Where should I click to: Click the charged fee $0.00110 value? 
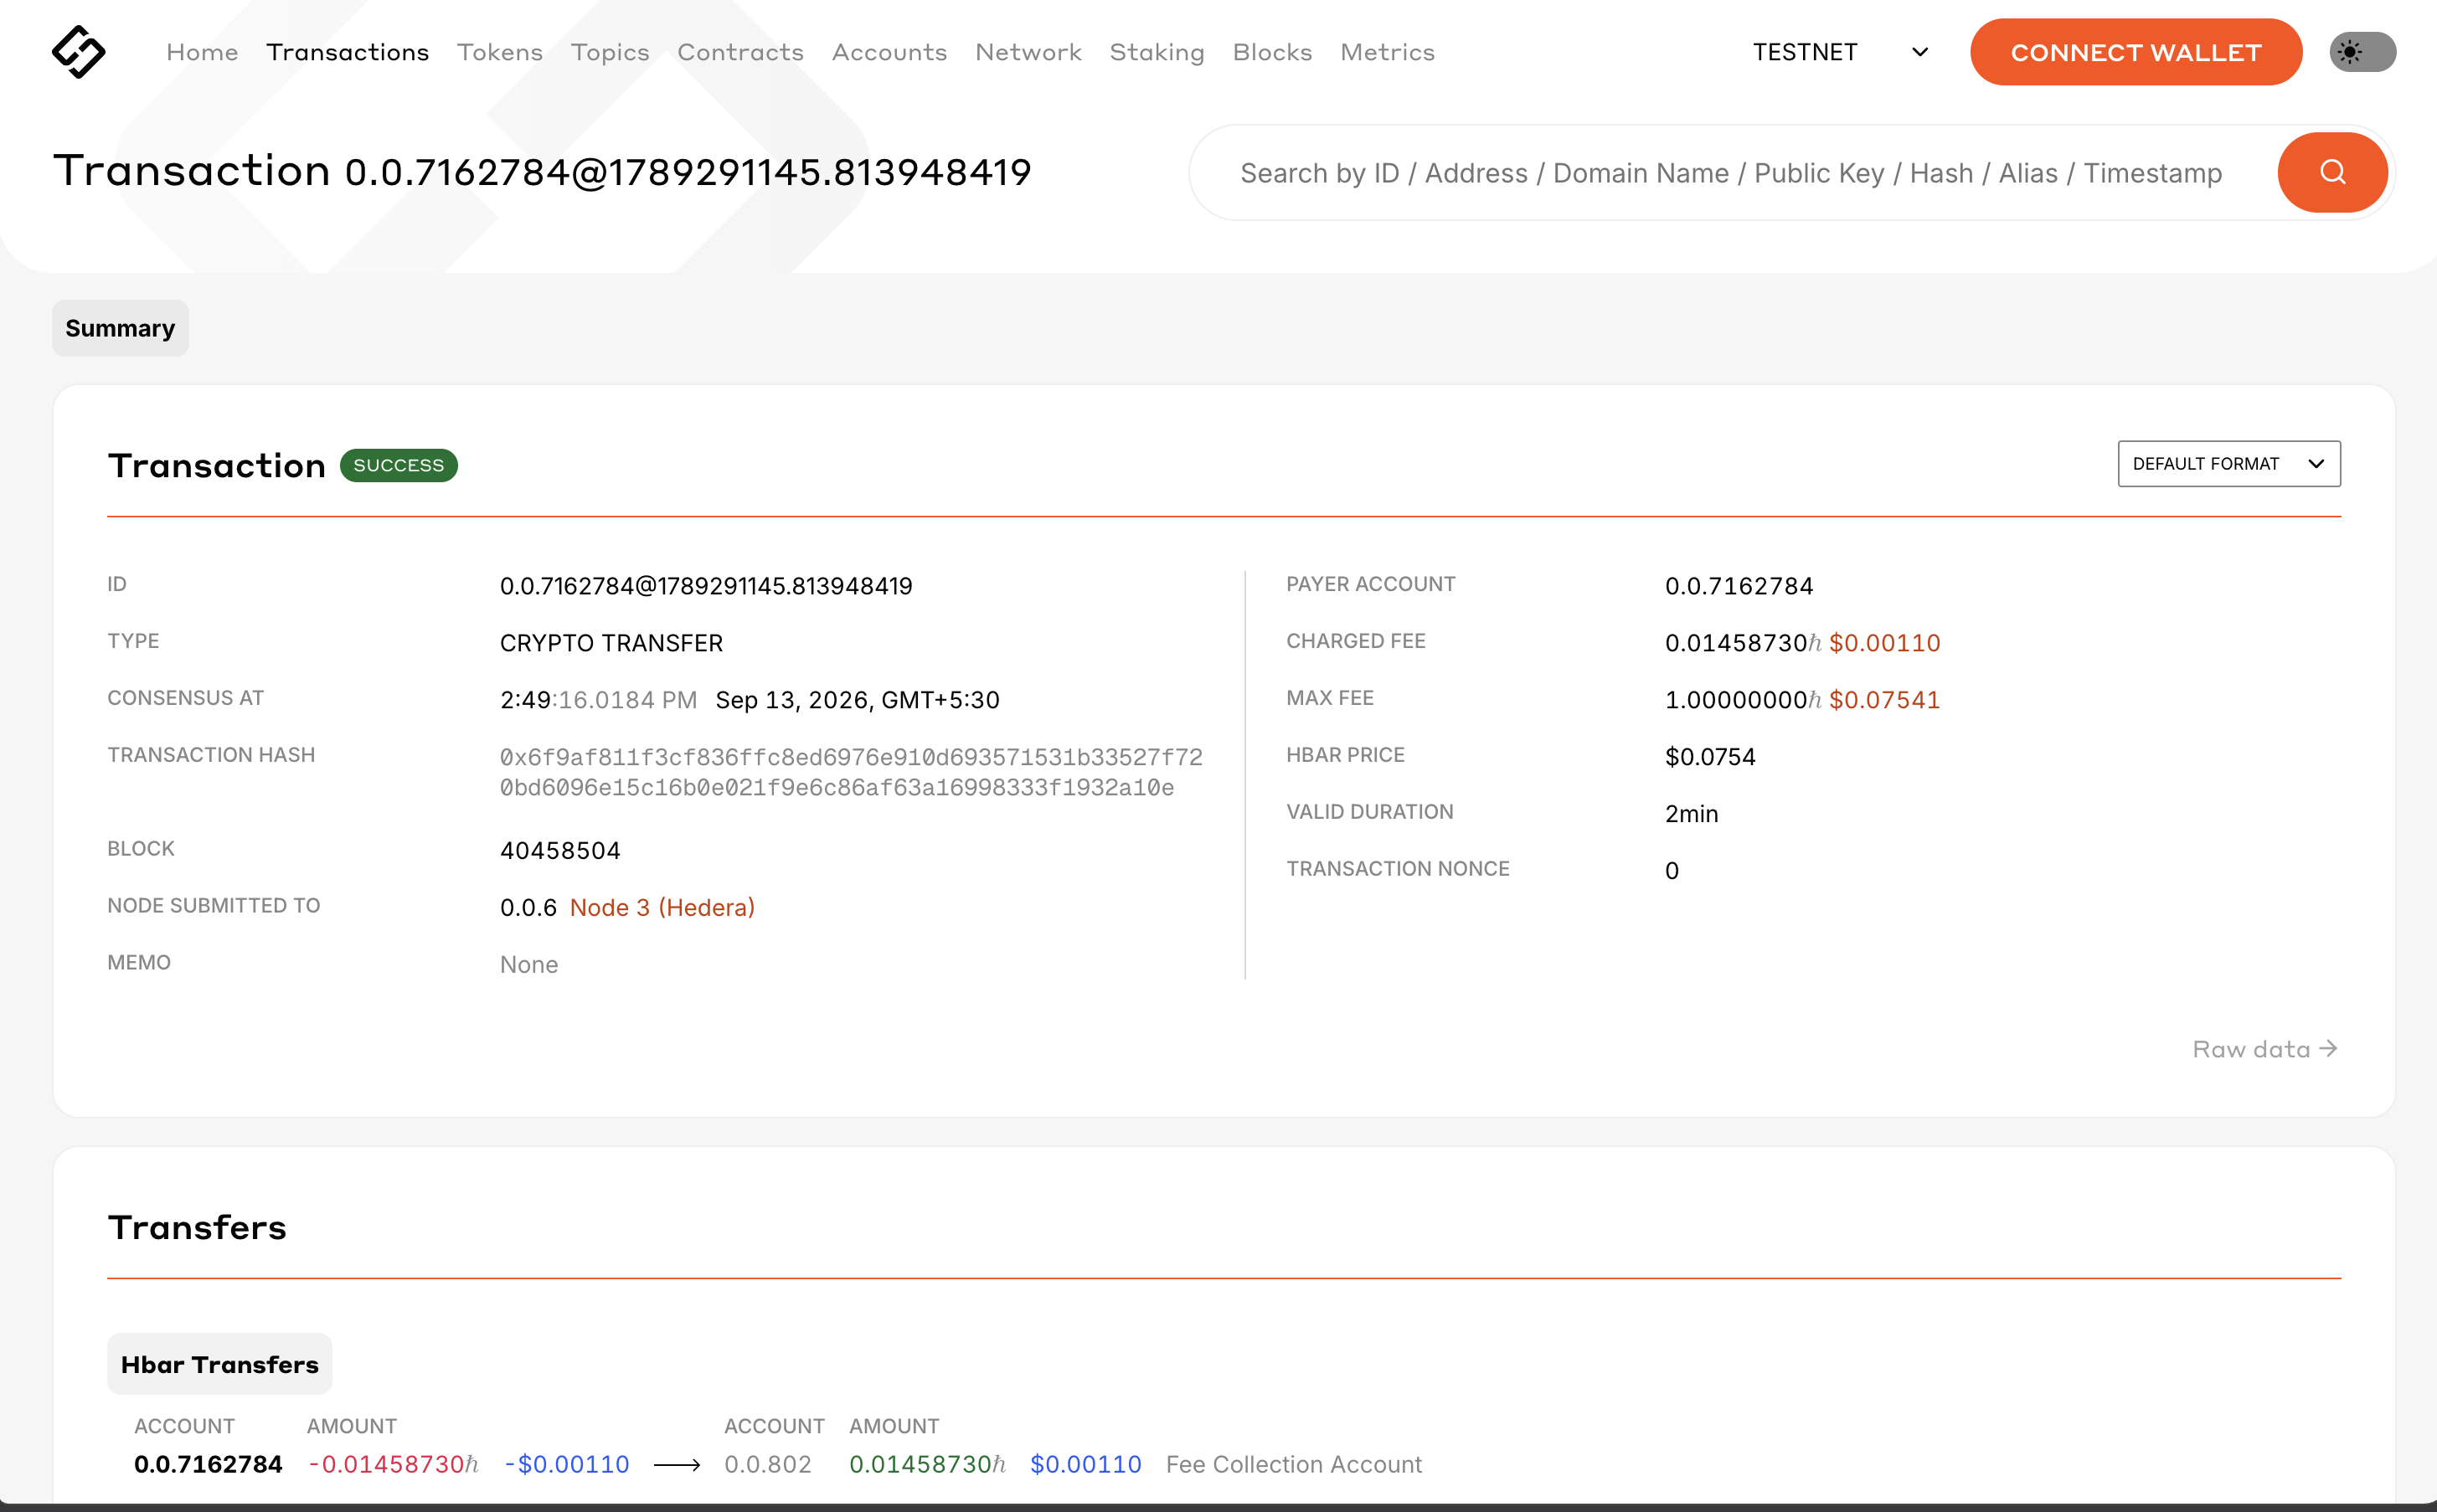pyautogui.click(x=1884, y=643)
